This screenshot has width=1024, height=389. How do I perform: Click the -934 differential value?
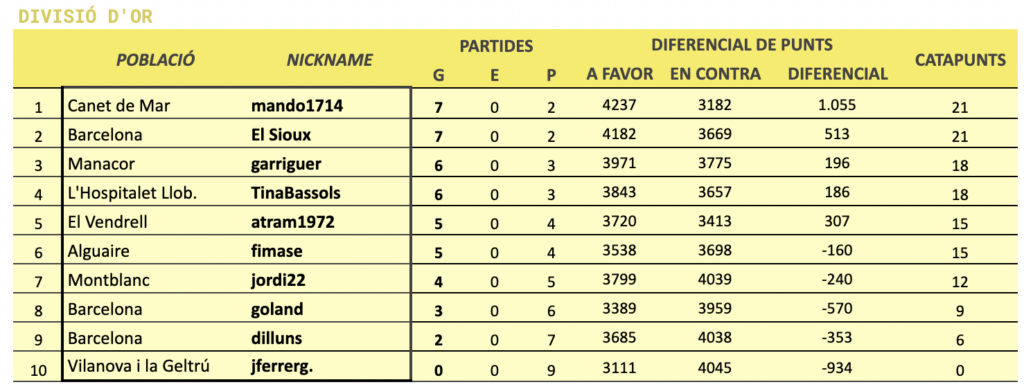click(837, 368)
